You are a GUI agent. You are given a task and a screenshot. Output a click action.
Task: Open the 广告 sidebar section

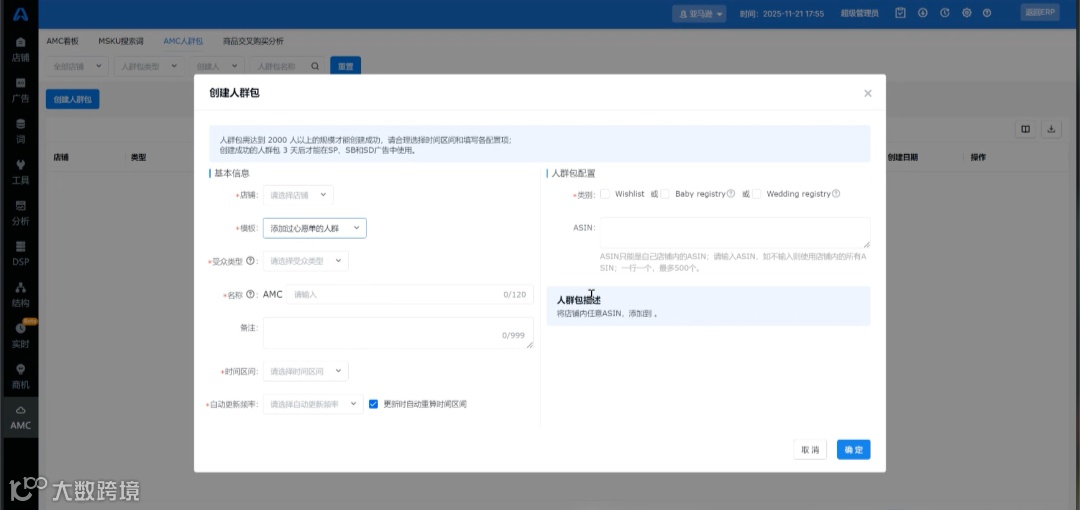pos(20,90)
